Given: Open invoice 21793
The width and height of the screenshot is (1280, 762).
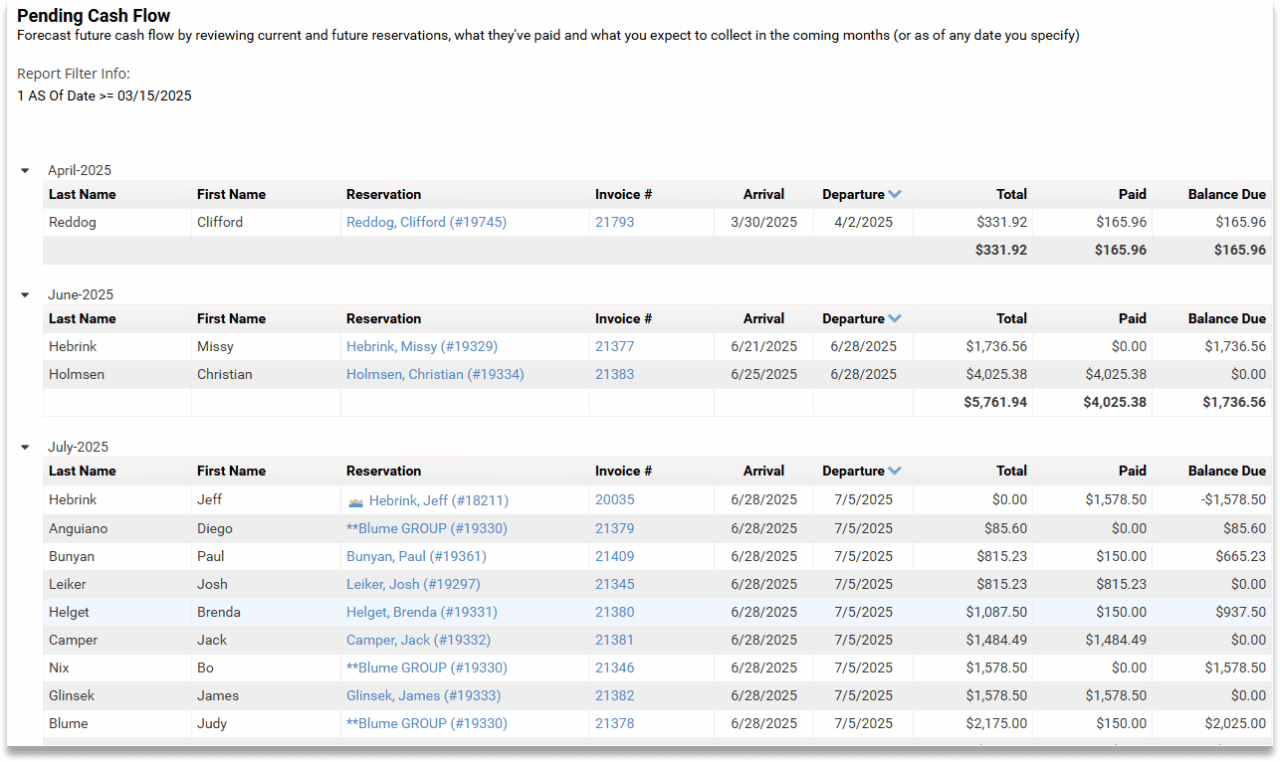Looking at the screenshot, I should pyautogui.click(x=614, y=222).
